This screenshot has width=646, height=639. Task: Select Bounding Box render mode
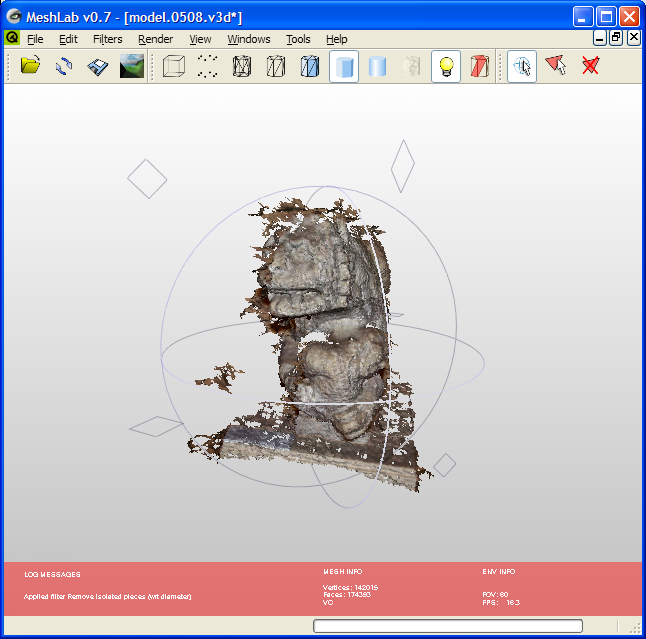coord(174,67)
